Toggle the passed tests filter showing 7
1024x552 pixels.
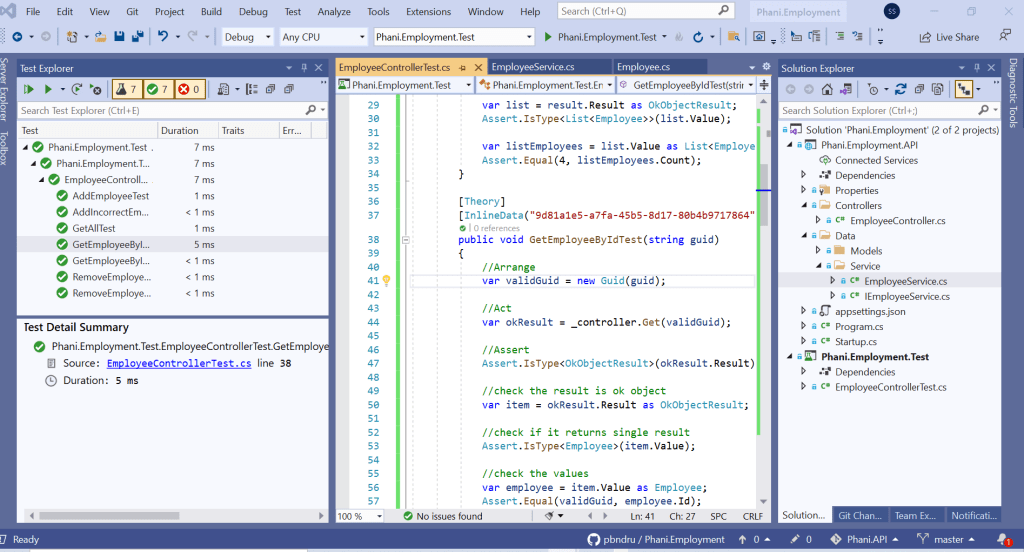pyautogui.click(x=158, y=89)
